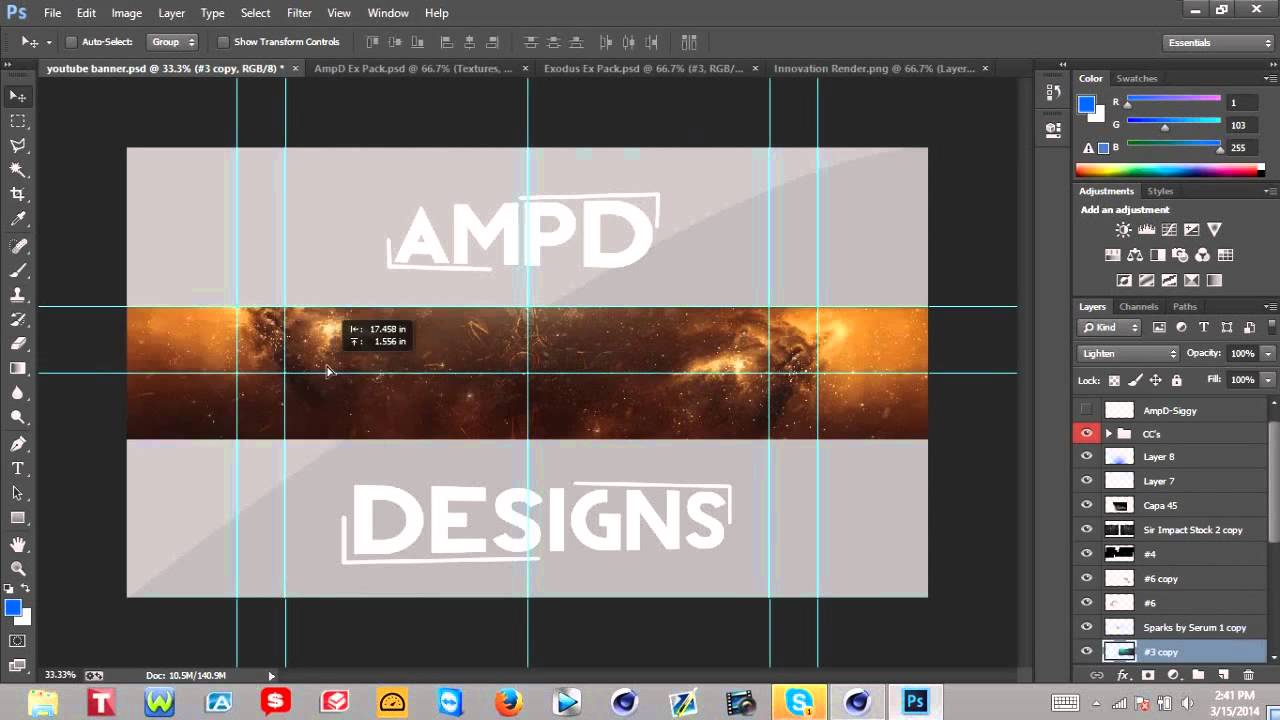1280x720 pixels.
Task: Select the Clone Stamp tool
Action: click(18, 295)
